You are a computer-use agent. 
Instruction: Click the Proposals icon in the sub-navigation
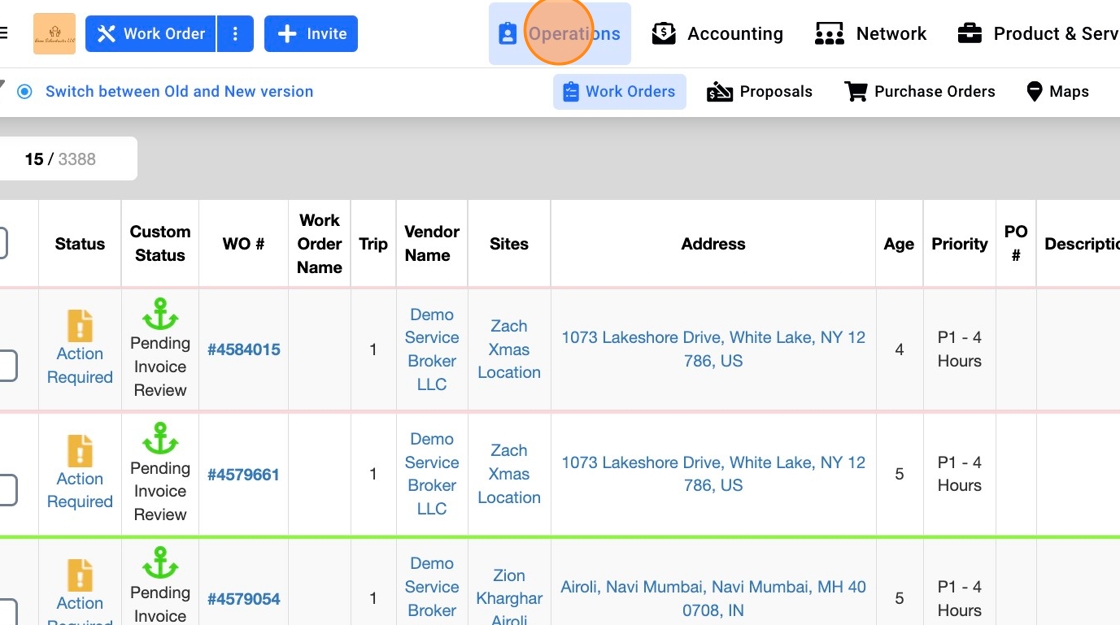pos(720,92)
